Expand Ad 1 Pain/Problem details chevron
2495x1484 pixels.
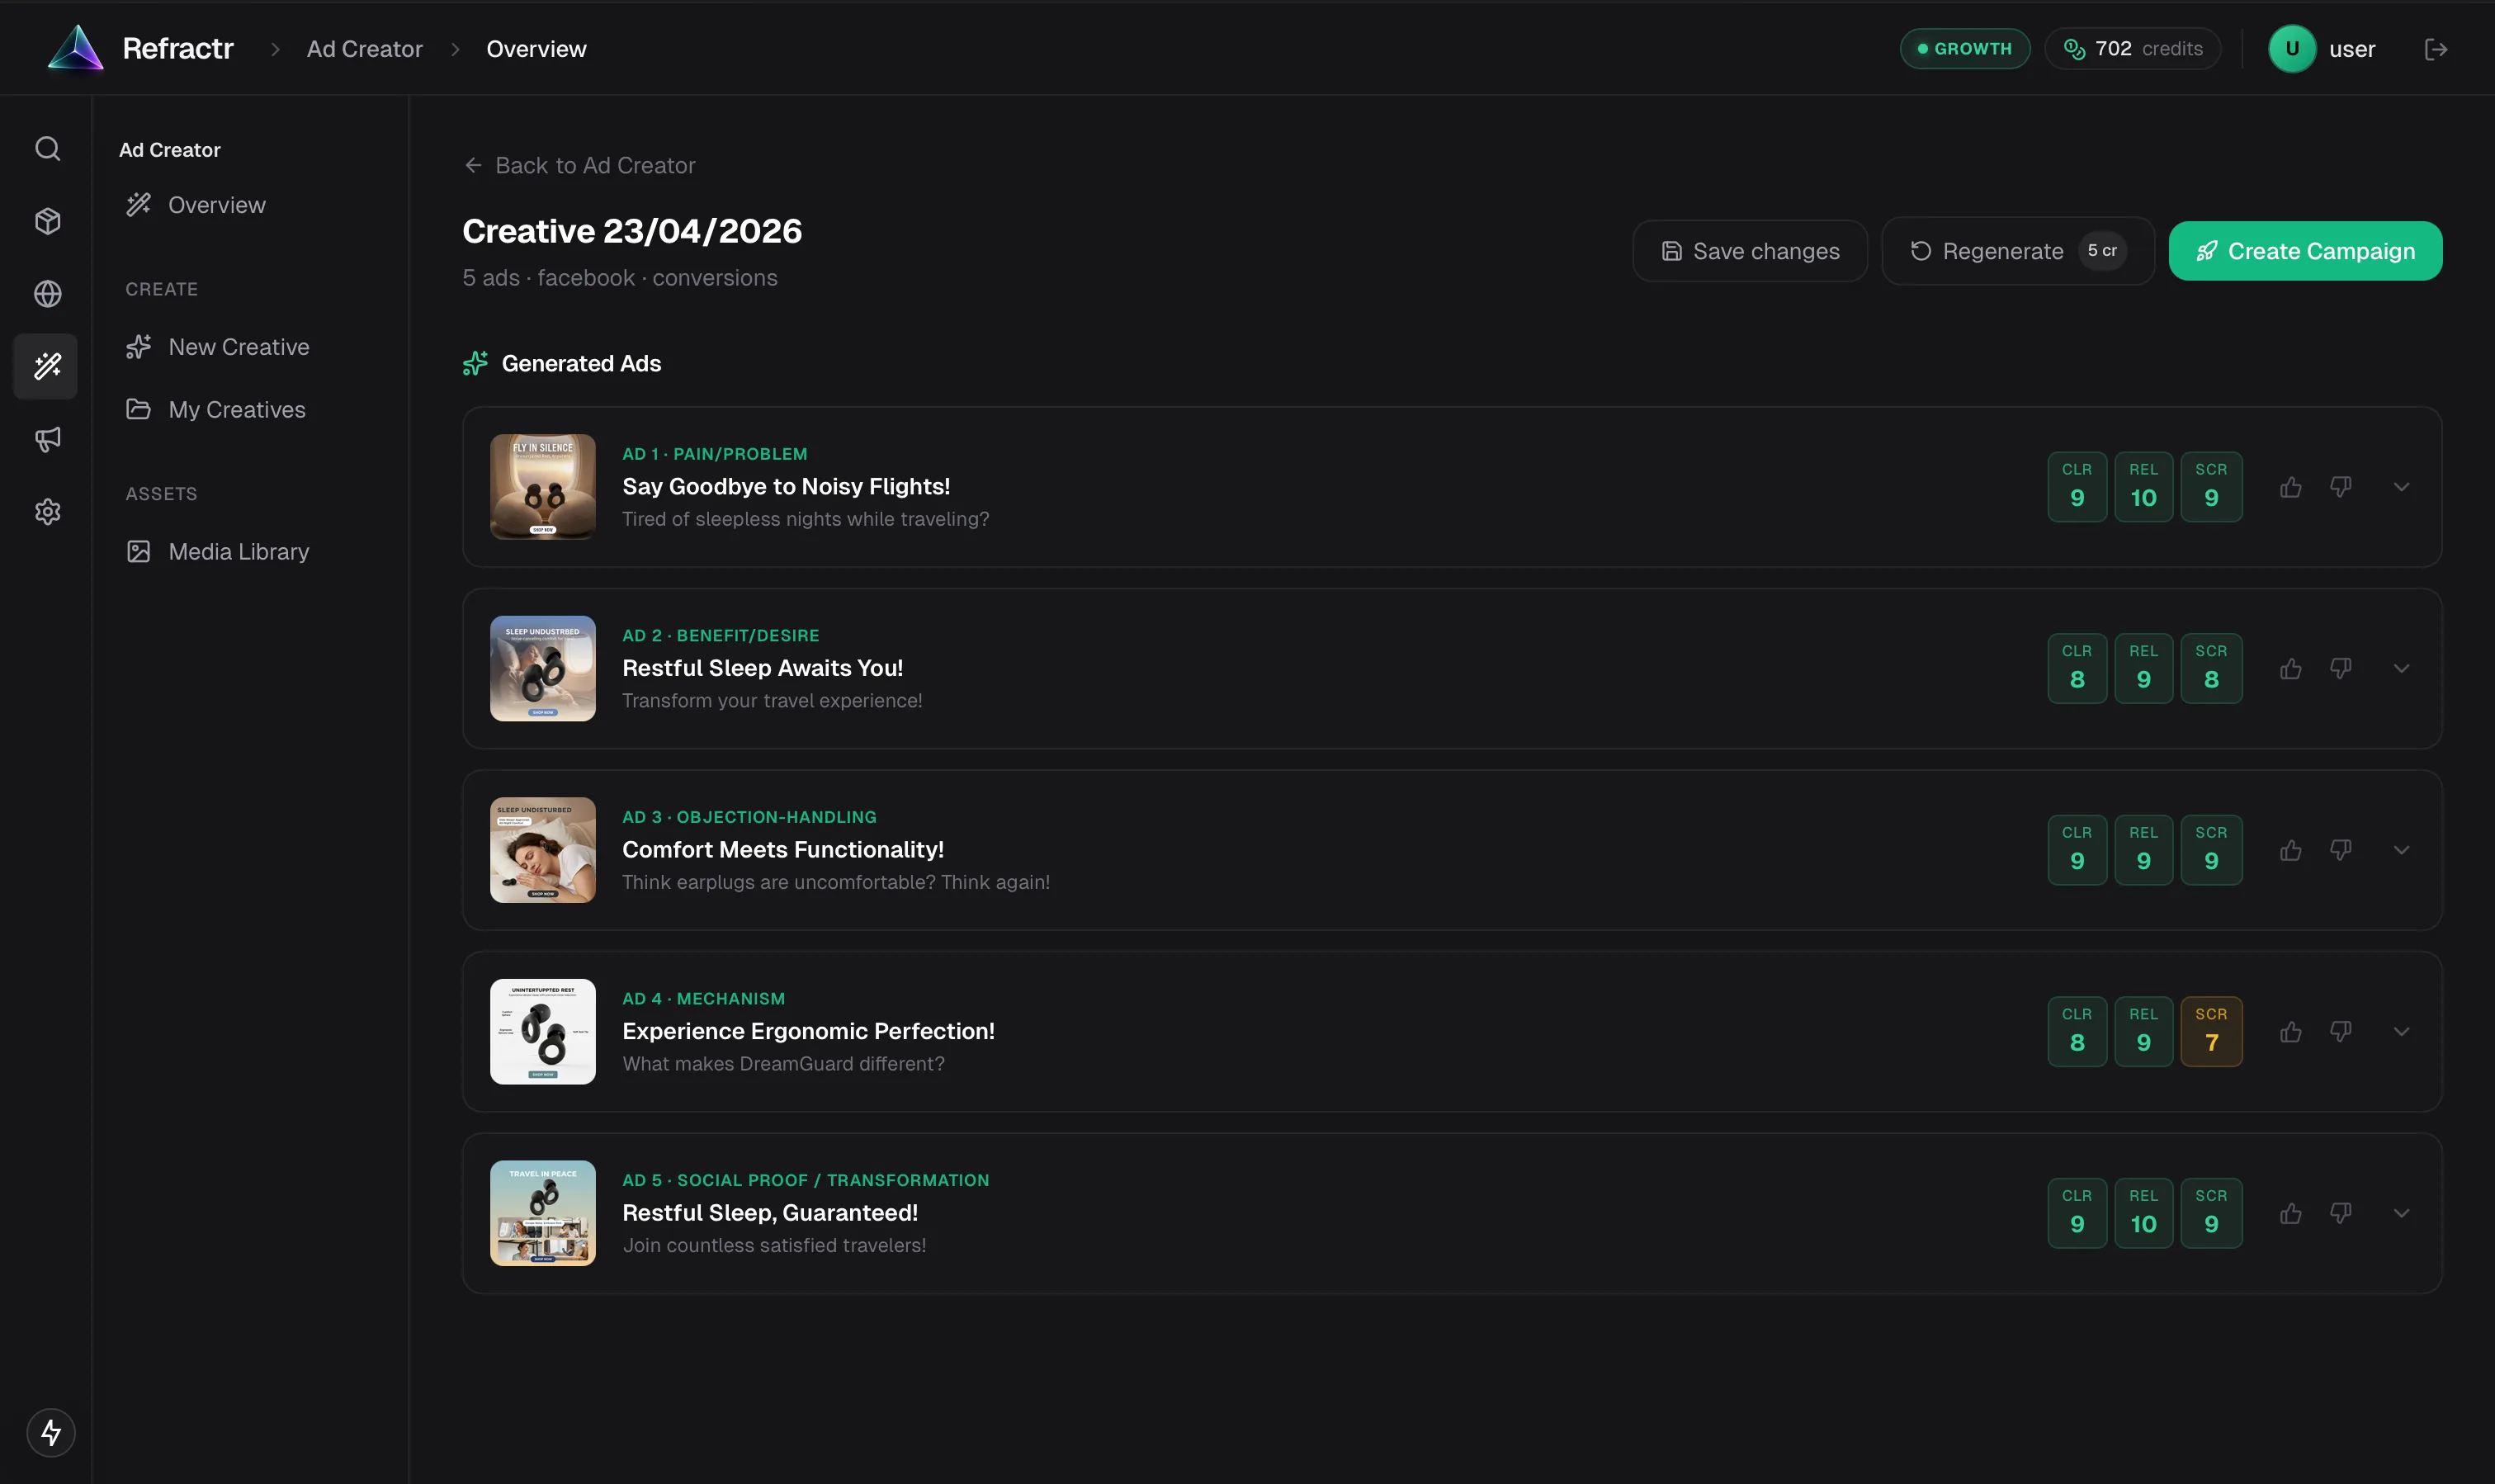click(2401, 487)
